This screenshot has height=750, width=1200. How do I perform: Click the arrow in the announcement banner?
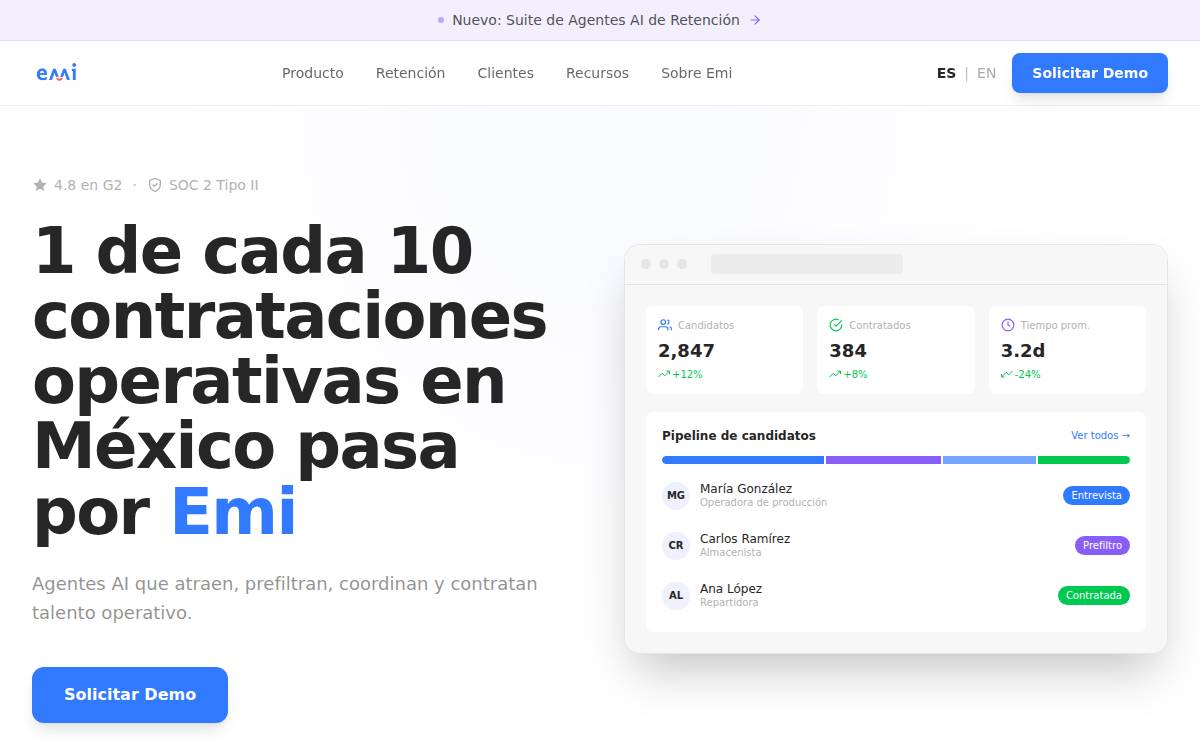click(755, 20)
